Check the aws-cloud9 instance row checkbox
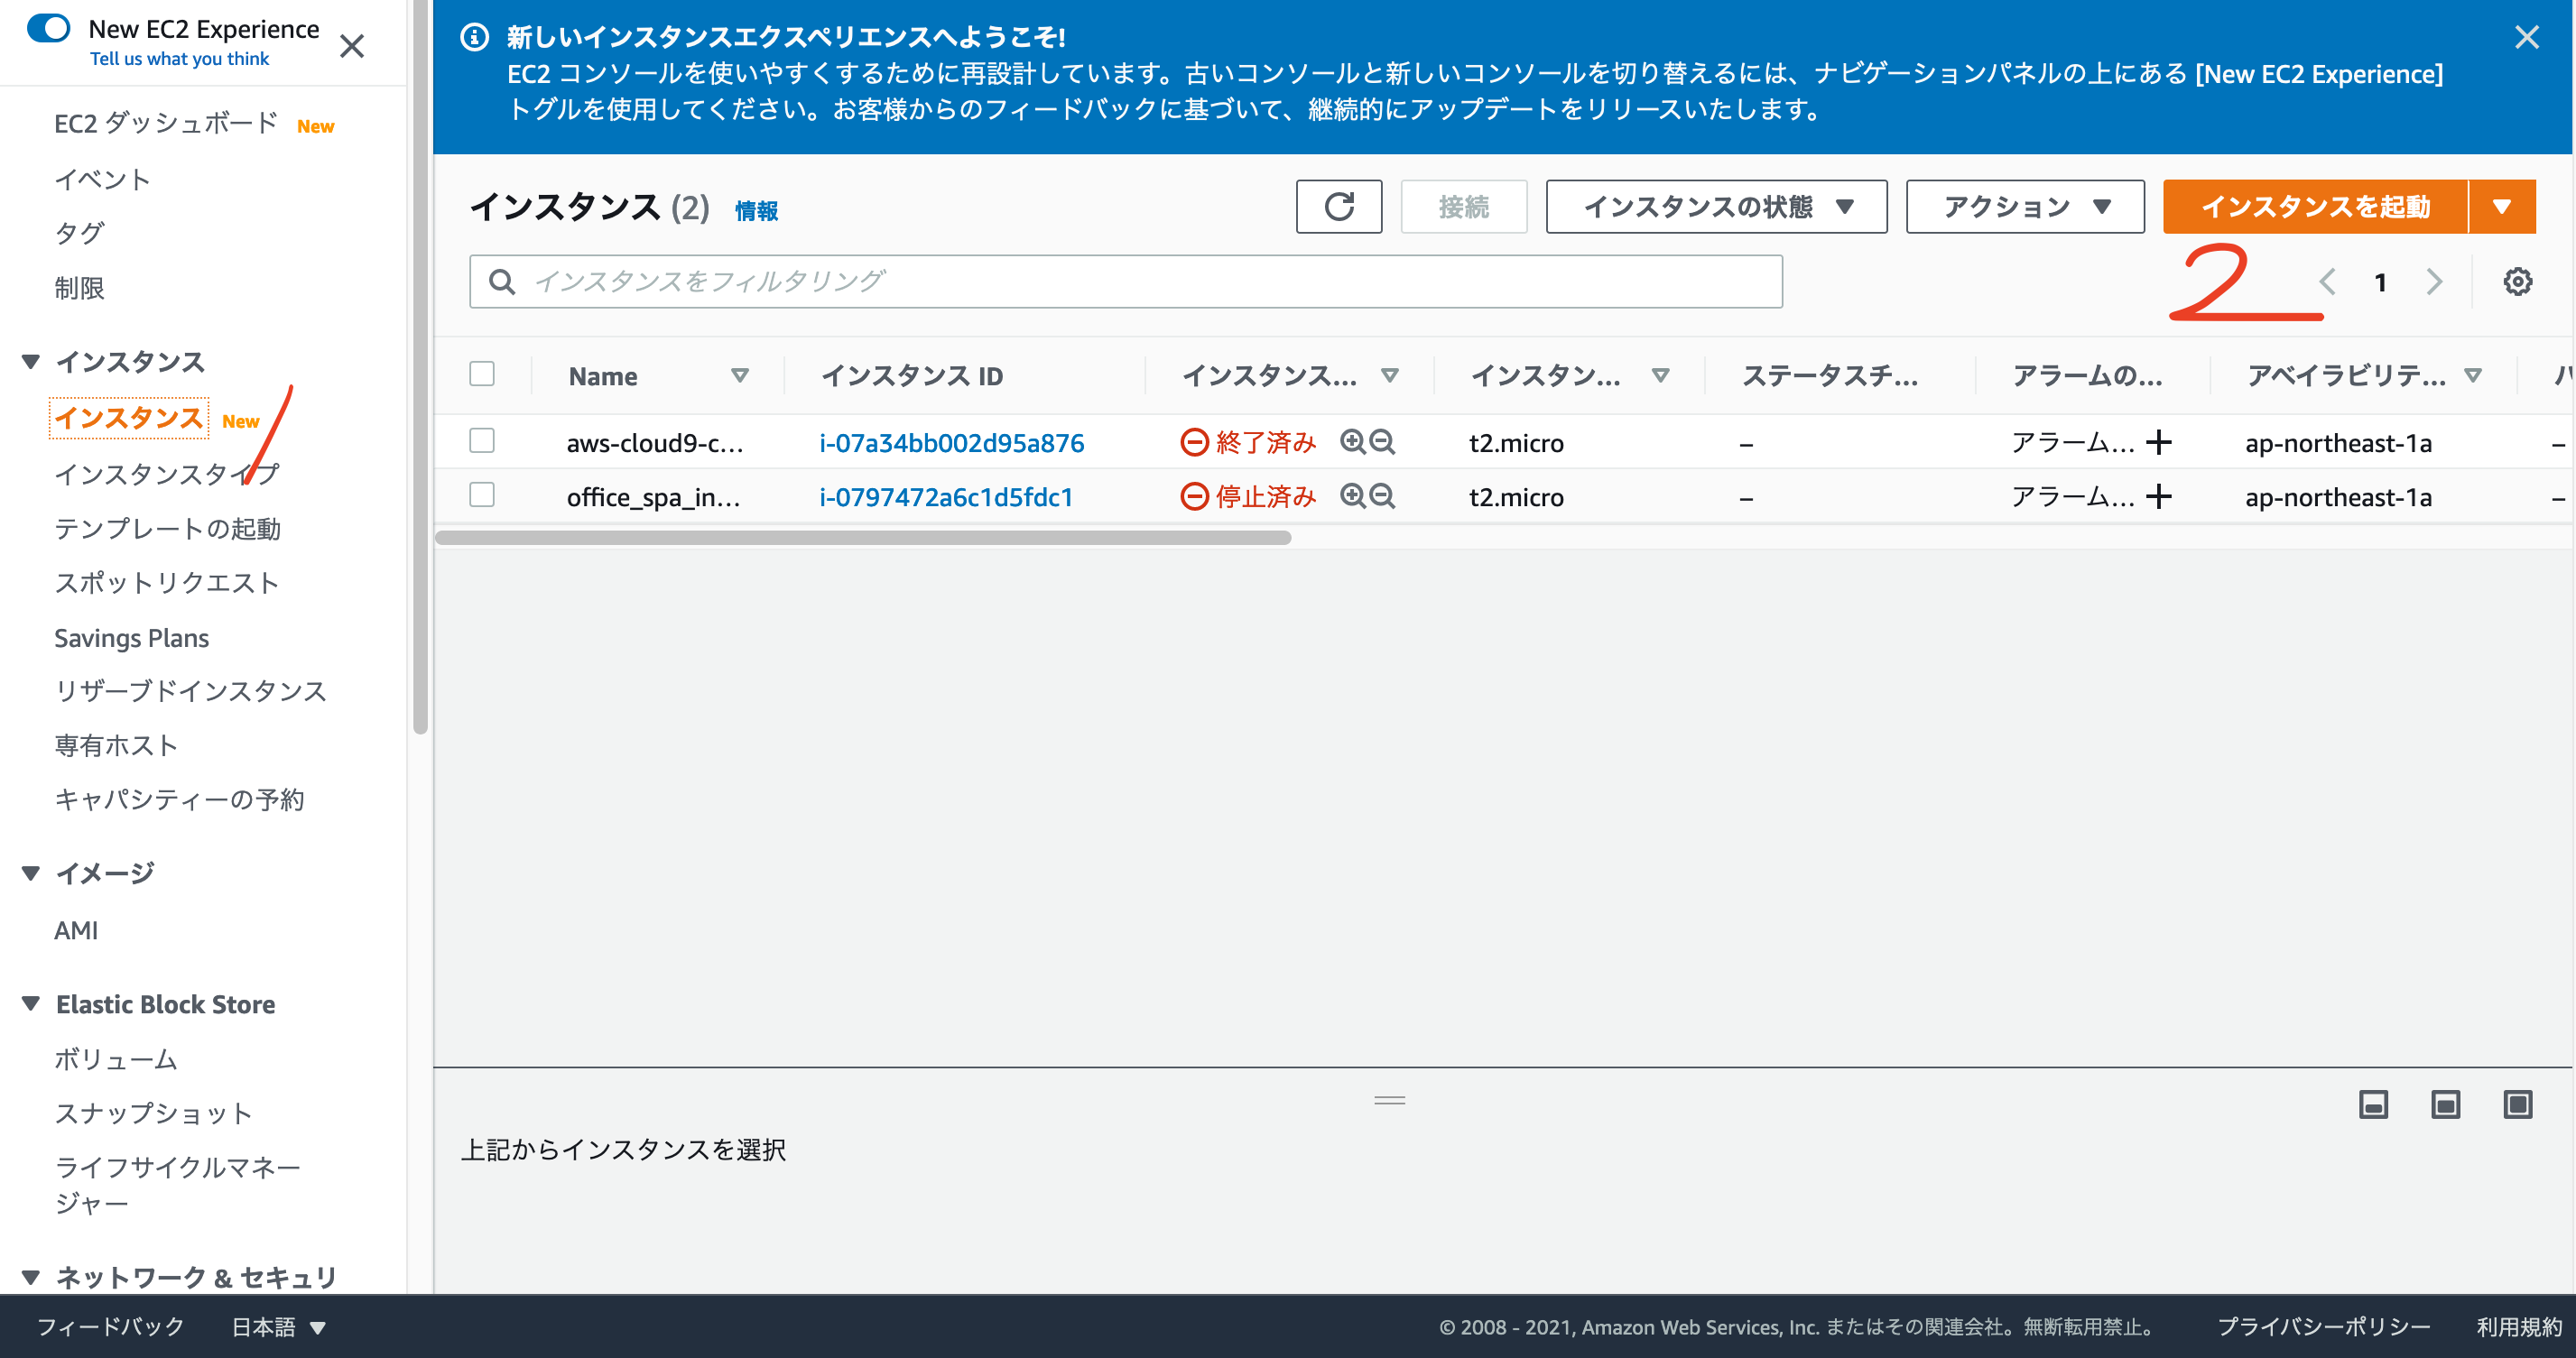This screenshot has width=2576, height=1358. pyautogui.click(x=481, y=440)
